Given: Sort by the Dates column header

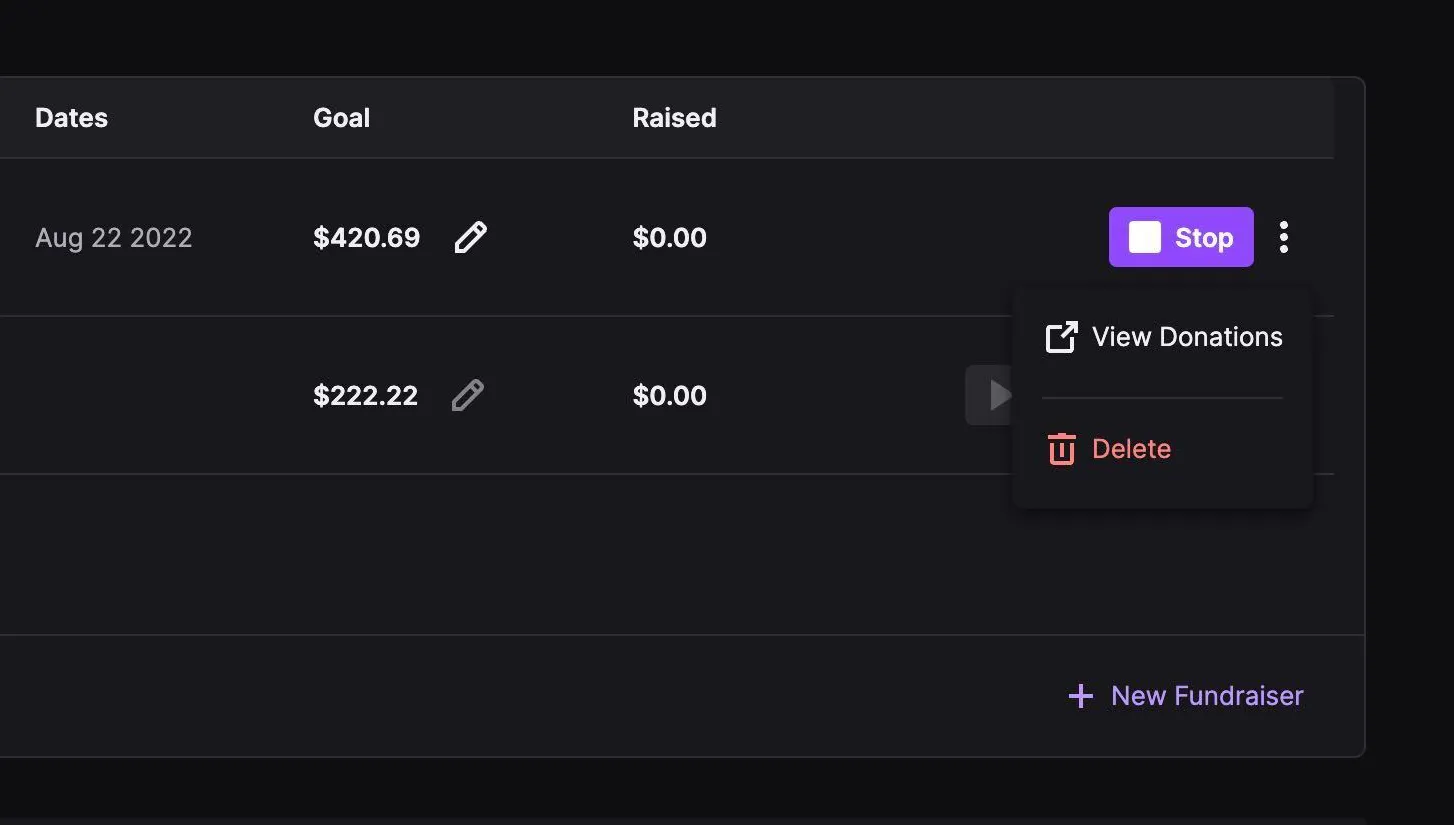Looking at the screenshot, I should (71, 118).
